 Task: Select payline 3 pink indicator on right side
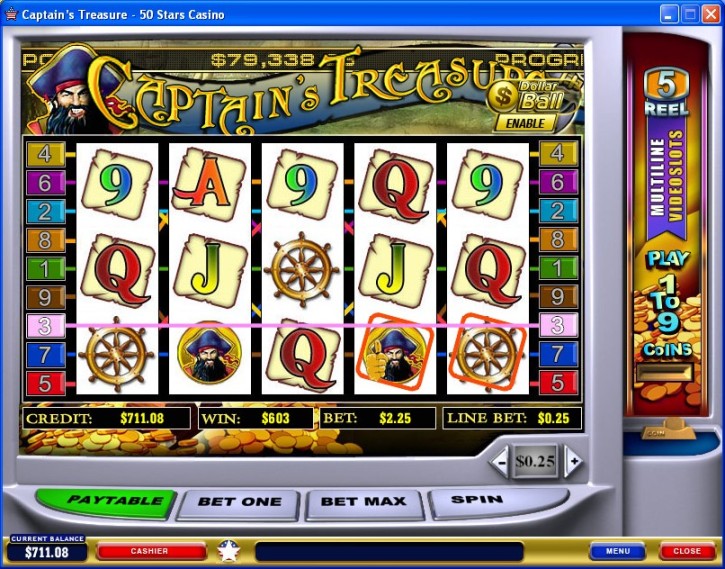pyautogui.click(x=558, y=325)
